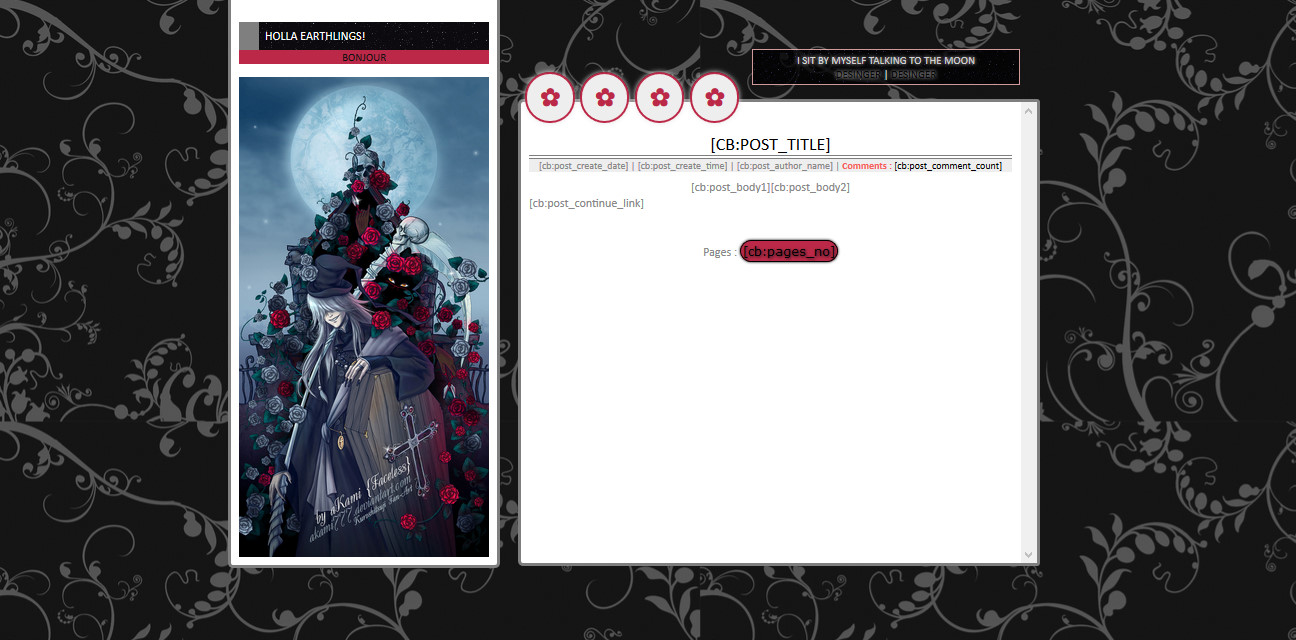Open the Comments link
The height and width of the screenshot is (640, 1296).
[x=866, y=166]
